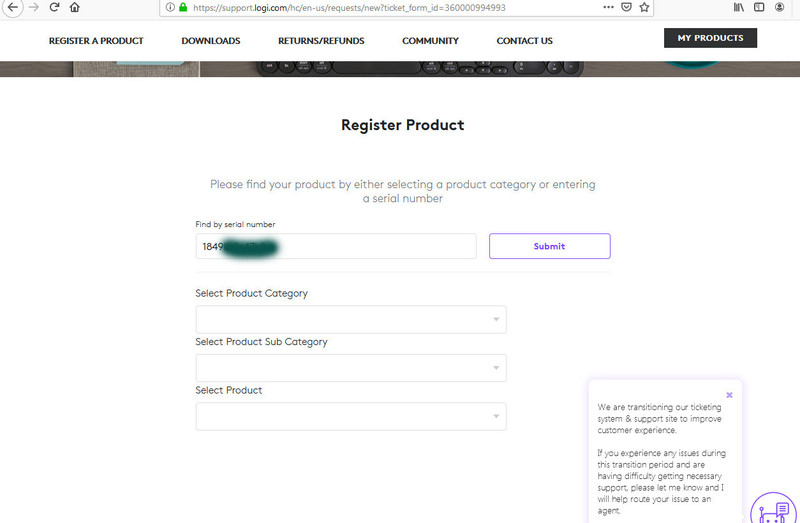Bookmark this page with the star icon
Screen dimensions: 800x523
[x=645, y=7]
